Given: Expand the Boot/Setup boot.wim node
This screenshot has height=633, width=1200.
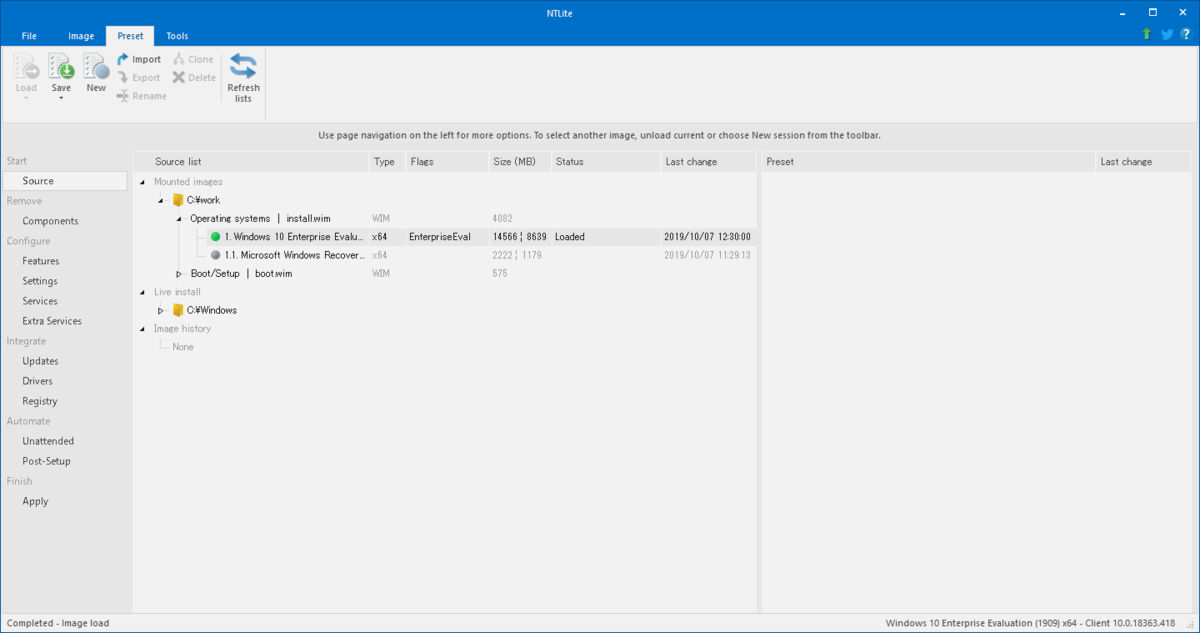Looking at the screenshot, I should pos(179,274).
